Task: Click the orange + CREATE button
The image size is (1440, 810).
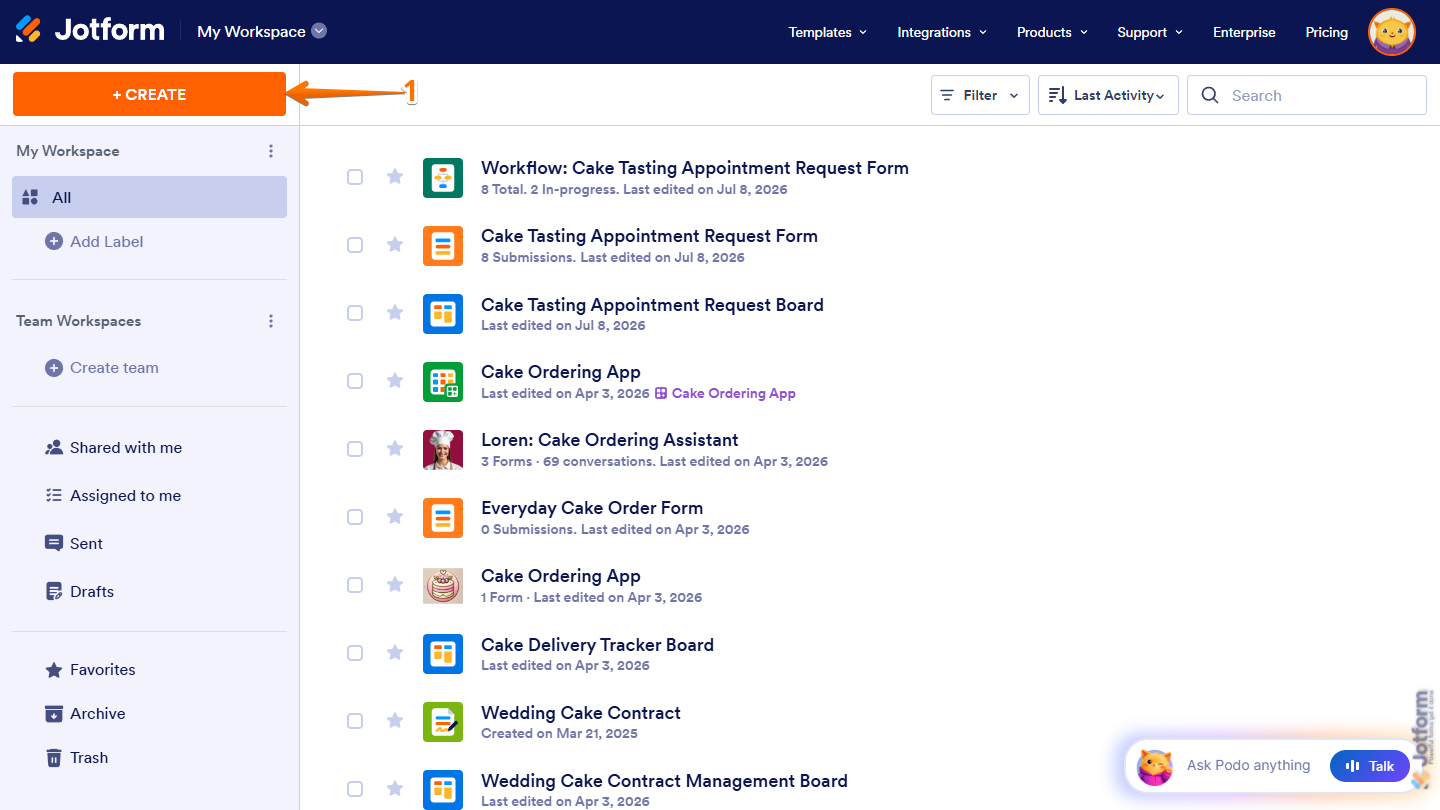Action: (149, 94)
